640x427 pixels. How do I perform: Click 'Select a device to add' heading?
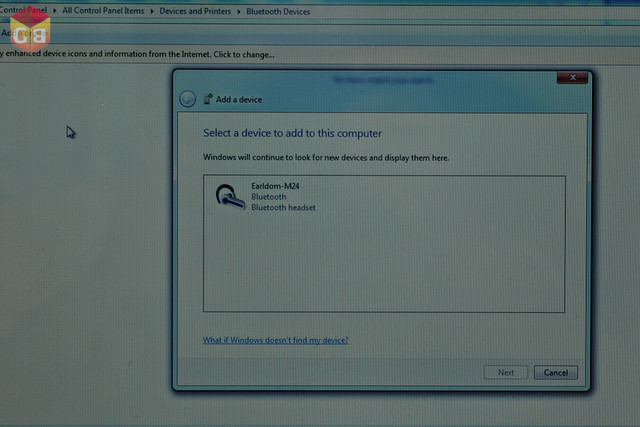point(292,133)
